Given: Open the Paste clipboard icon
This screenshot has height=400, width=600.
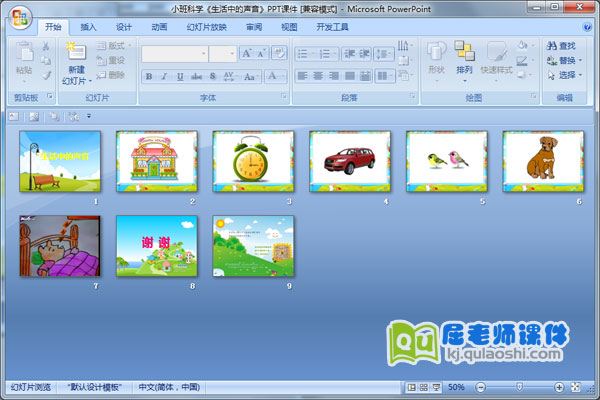Looking at the screenshot, I should tap(24, 52).
